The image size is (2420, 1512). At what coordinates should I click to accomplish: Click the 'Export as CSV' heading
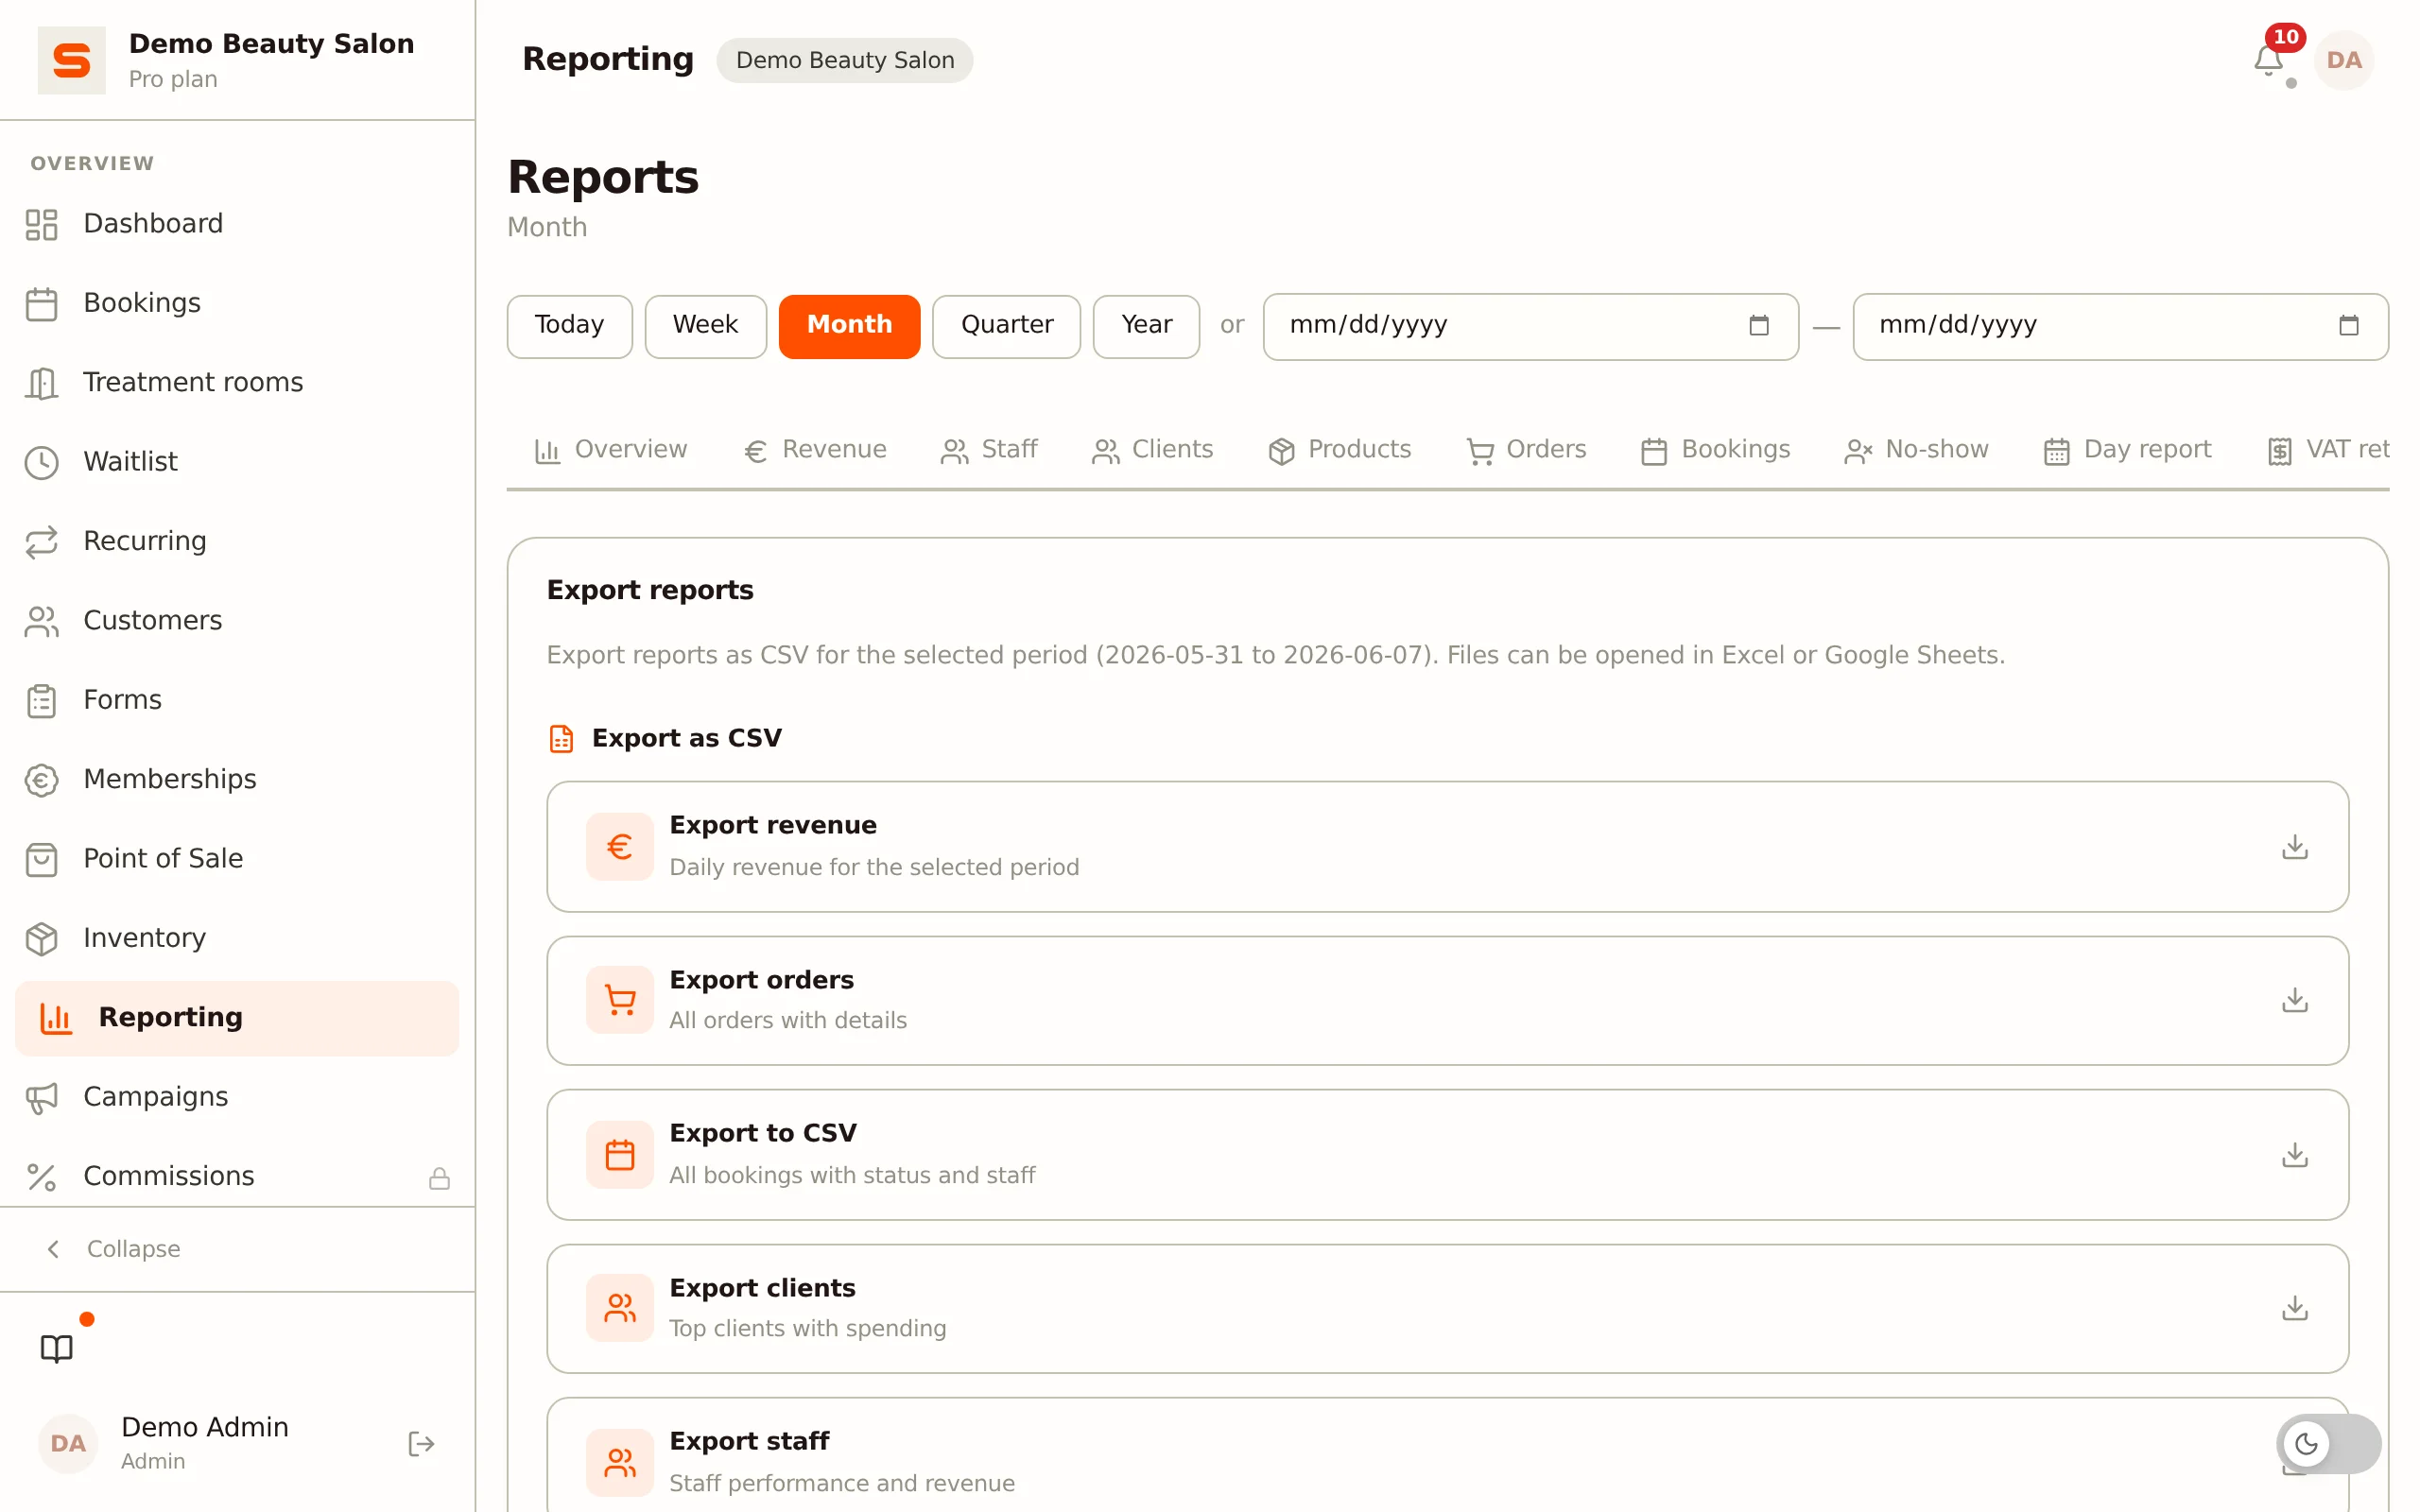pos(687,738)
